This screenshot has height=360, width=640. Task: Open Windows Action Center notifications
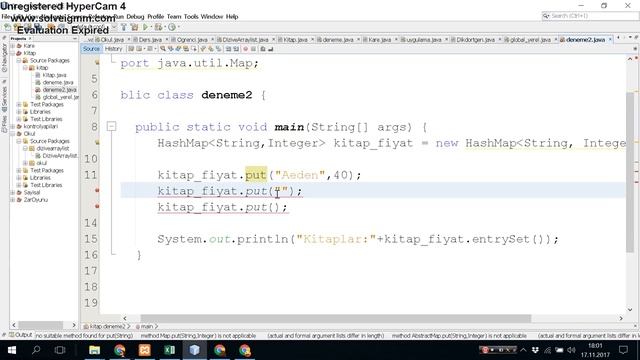[x=623, y=350]
